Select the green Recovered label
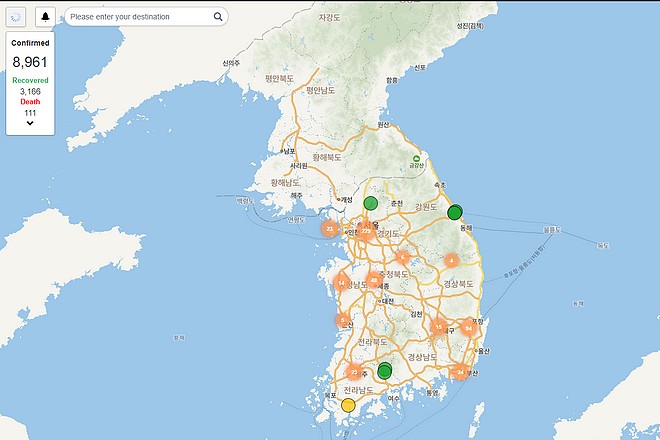Screen dimensions: 660x440 [30, 80]
